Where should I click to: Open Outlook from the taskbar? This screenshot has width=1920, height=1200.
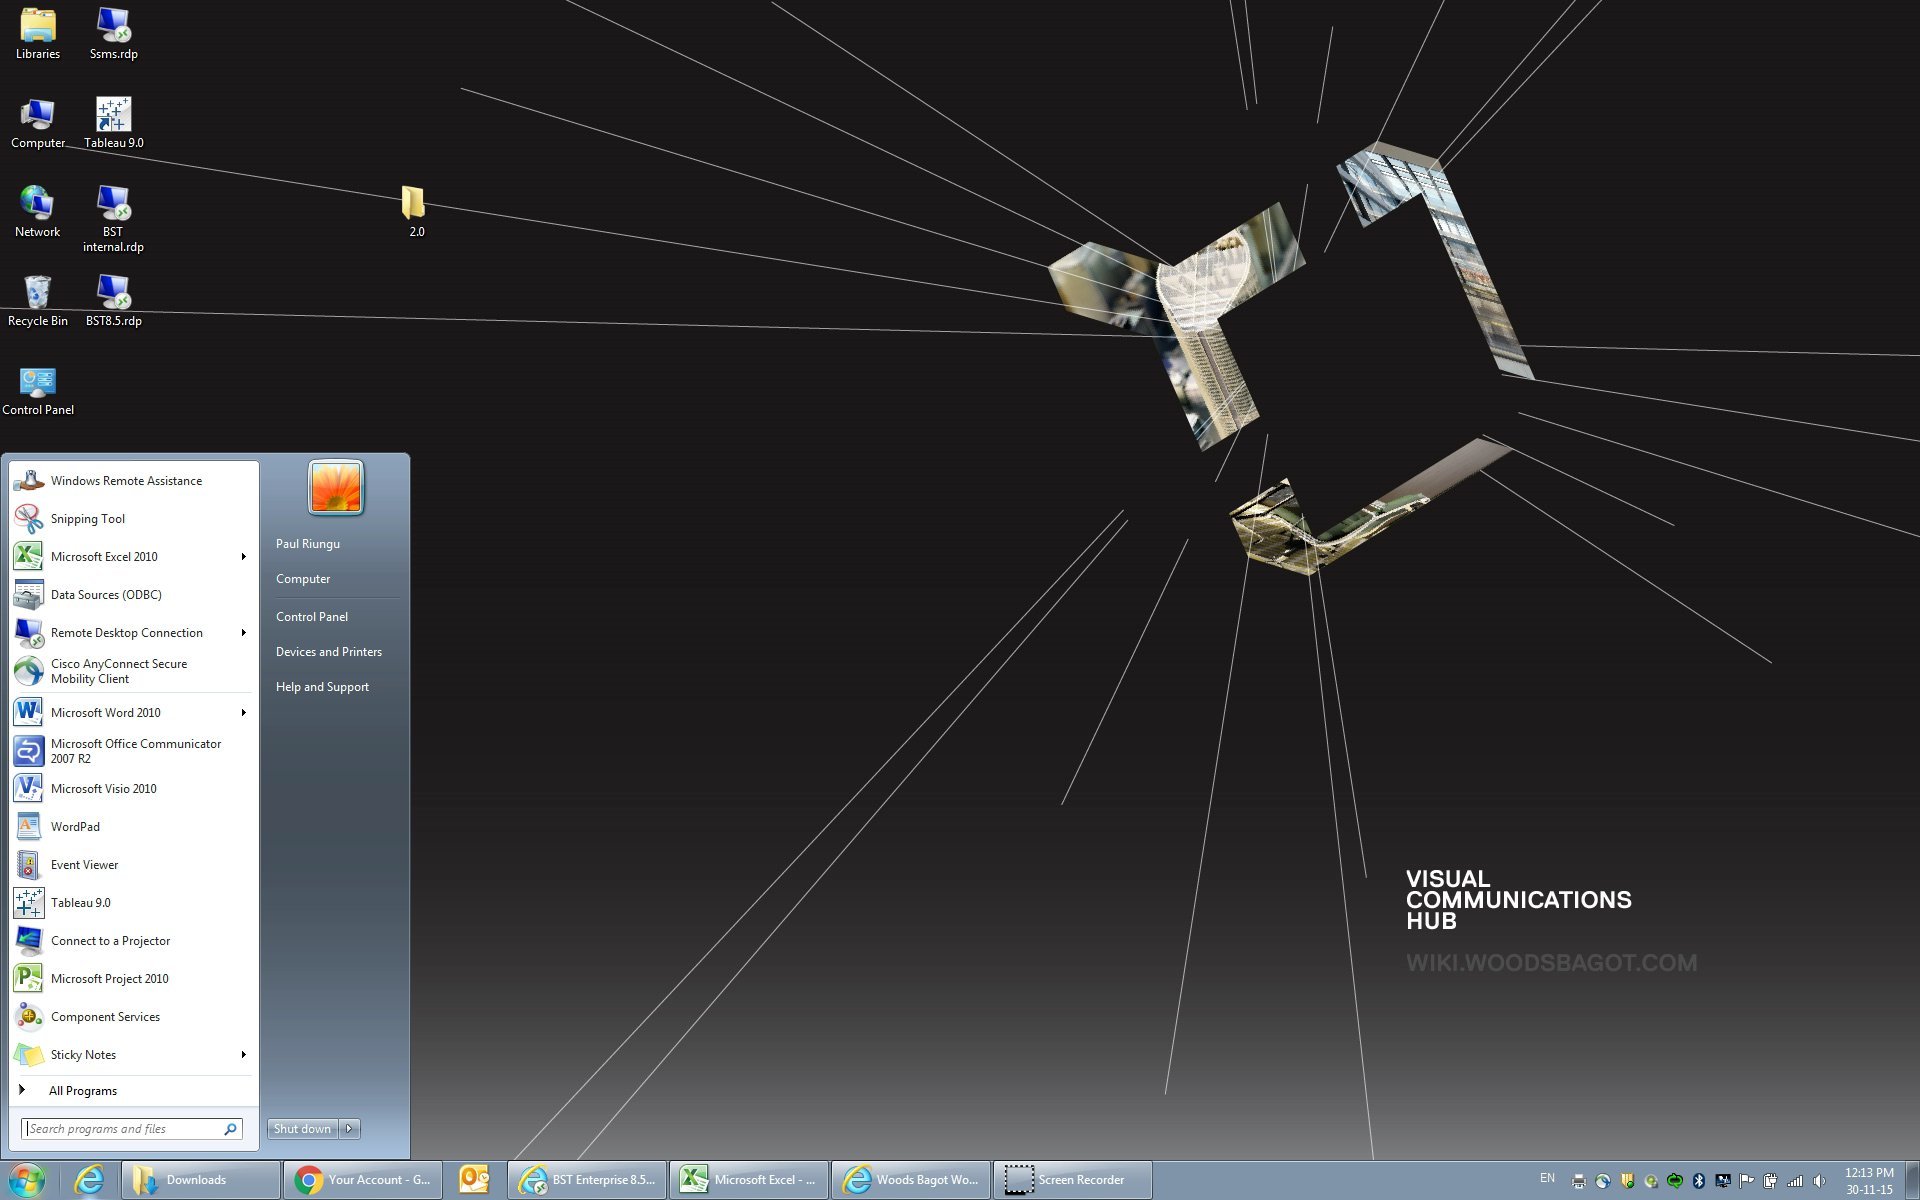(473, 1180)
